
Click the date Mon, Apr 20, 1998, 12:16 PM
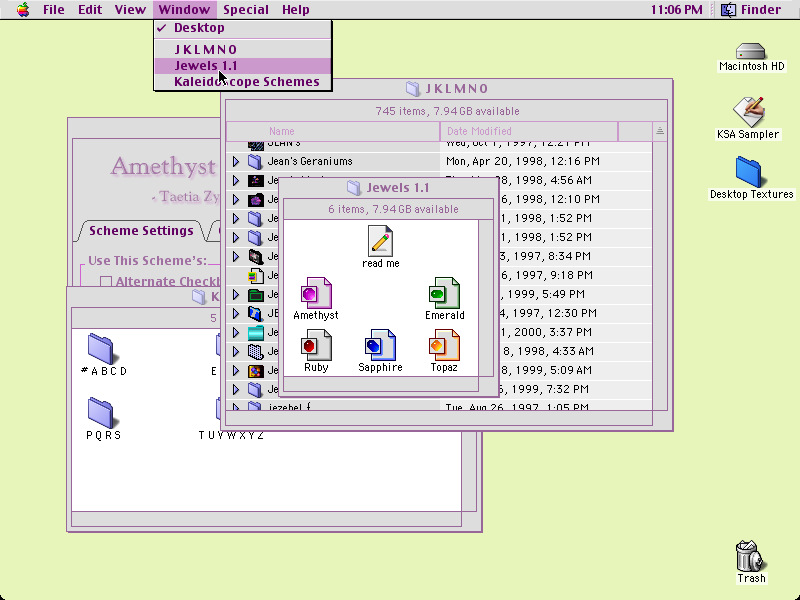pos(522,161)
